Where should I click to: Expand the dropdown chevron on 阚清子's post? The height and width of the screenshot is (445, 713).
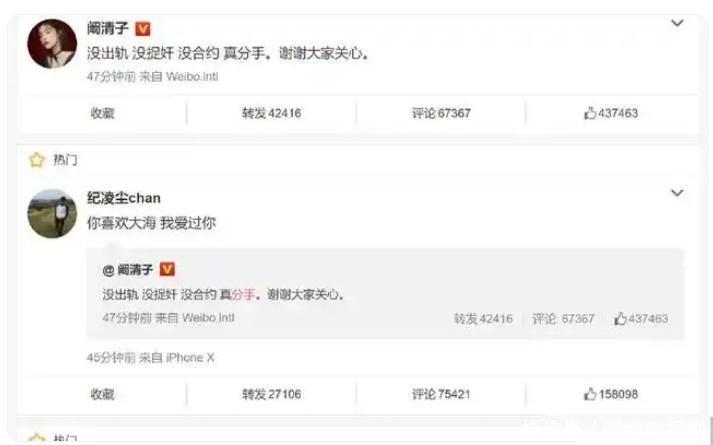point(677,23)
